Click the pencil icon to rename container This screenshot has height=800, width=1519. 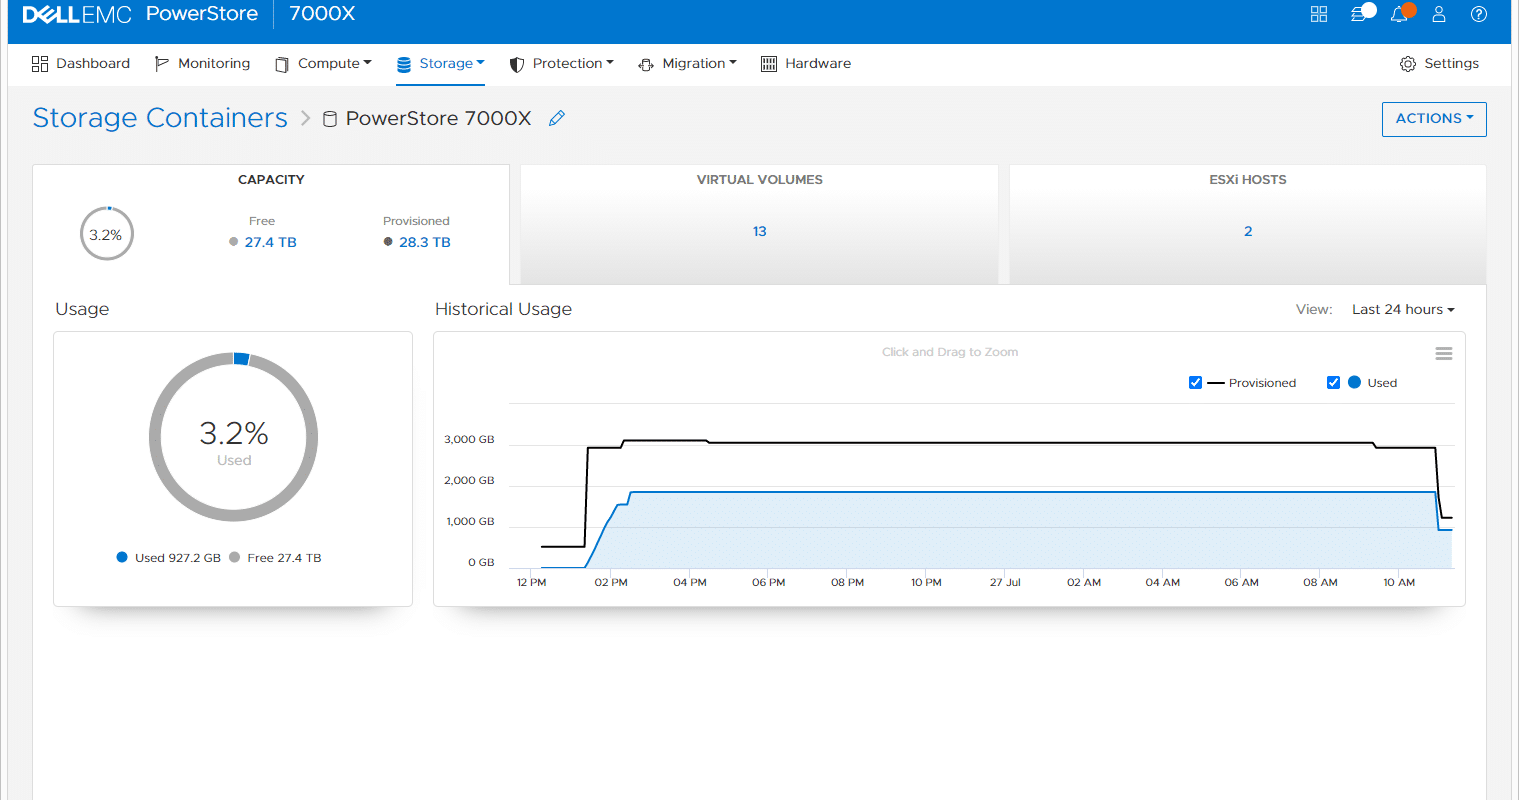click(557, 118)
